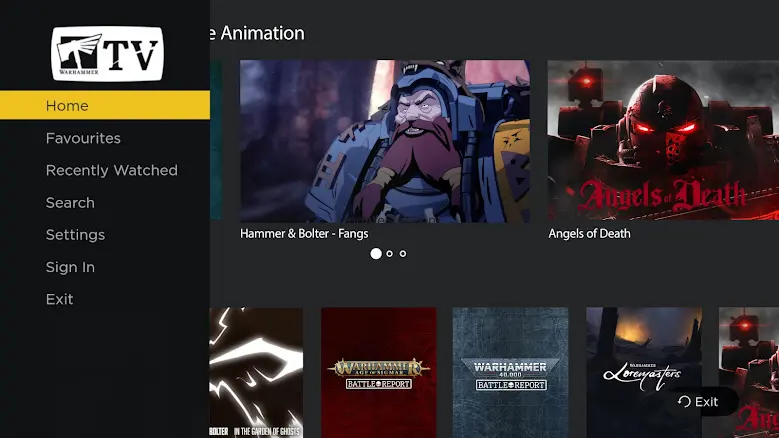Open Warhammer 40,000 Battle Report poster
The width and height of the screenshot is (779, 438).
click(x=510, y=372)
